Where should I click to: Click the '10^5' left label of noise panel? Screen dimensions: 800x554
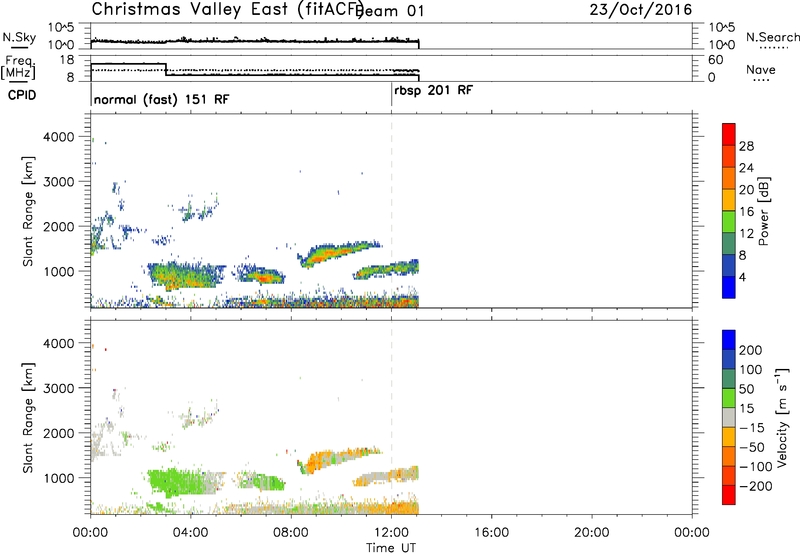[x=61, y=27]
